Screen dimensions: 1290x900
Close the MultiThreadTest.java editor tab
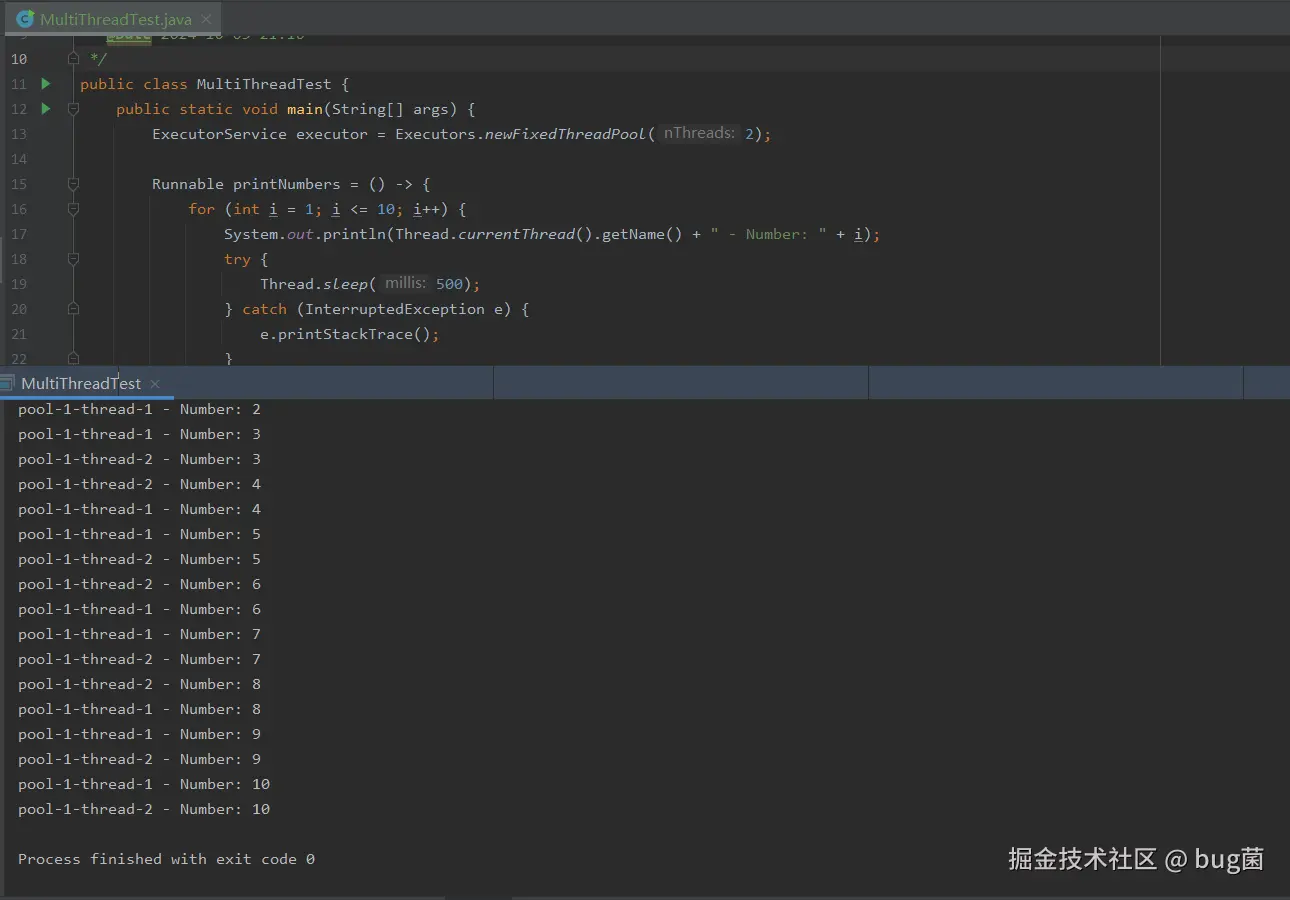click(x=205, y=19)
